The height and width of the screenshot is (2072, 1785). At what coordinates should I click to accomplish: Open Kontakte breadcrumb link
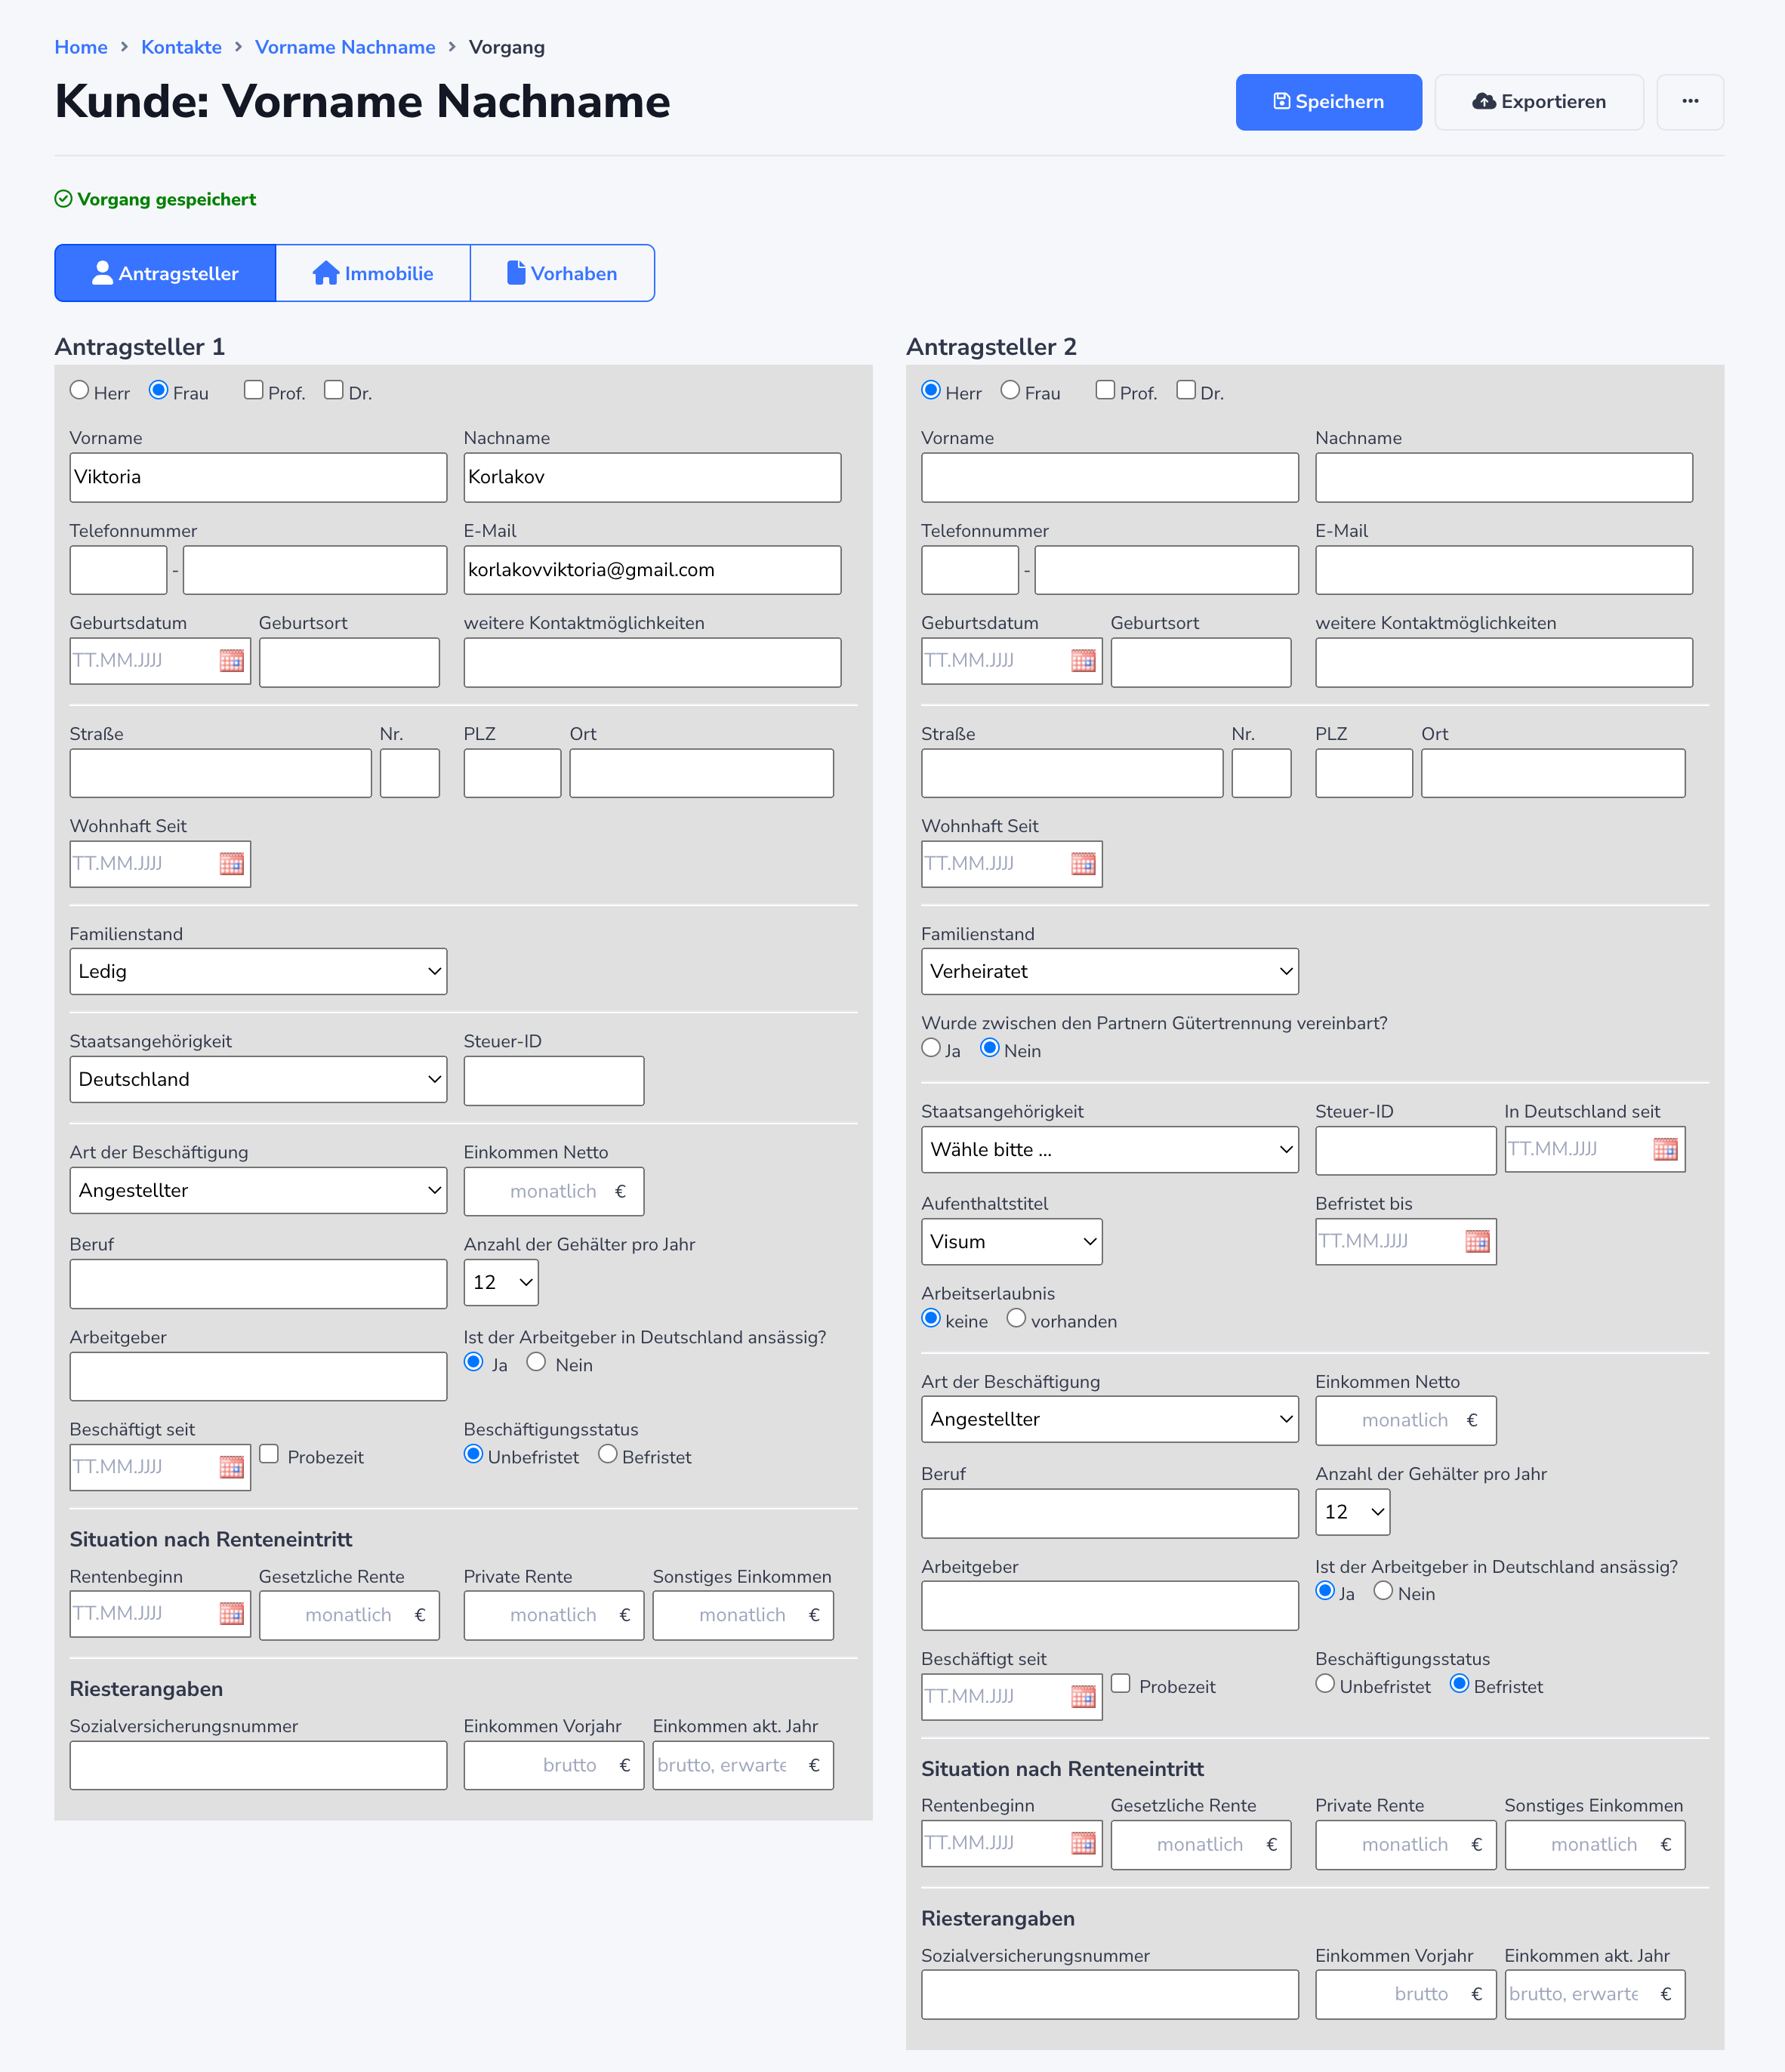[x=181, y=47]
